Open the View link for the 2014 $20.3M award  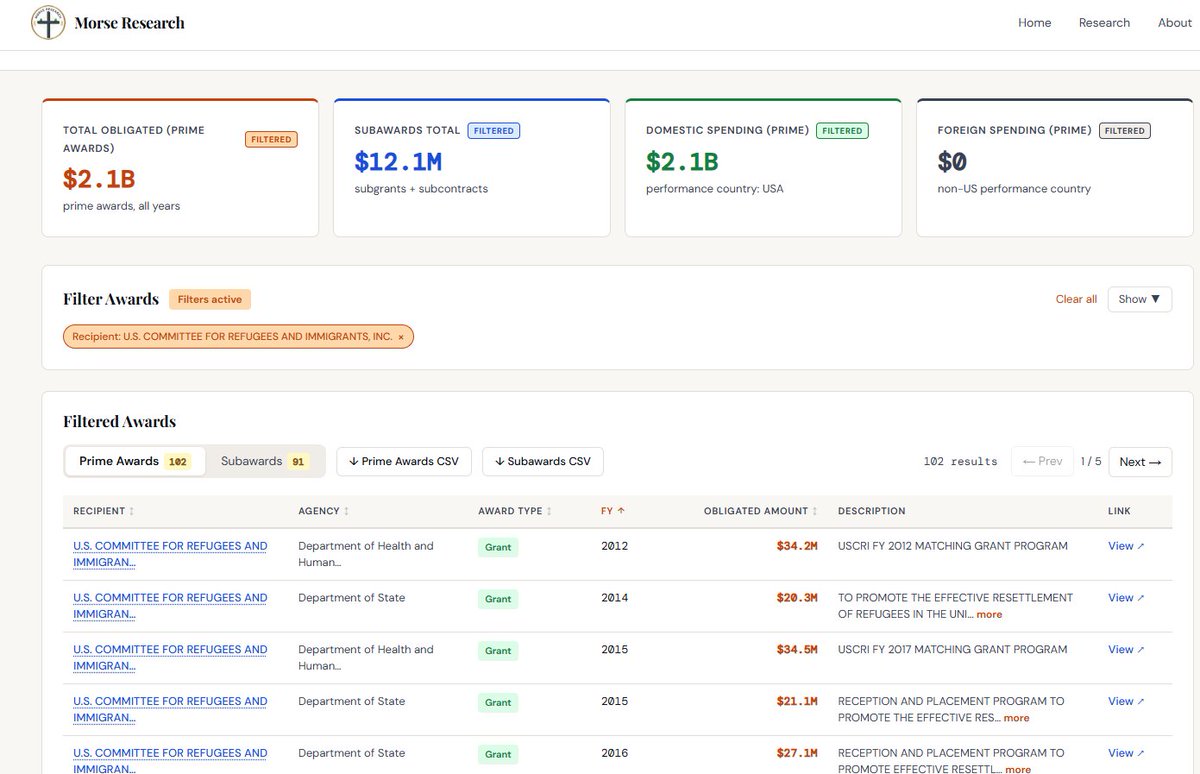point(1126,598)
